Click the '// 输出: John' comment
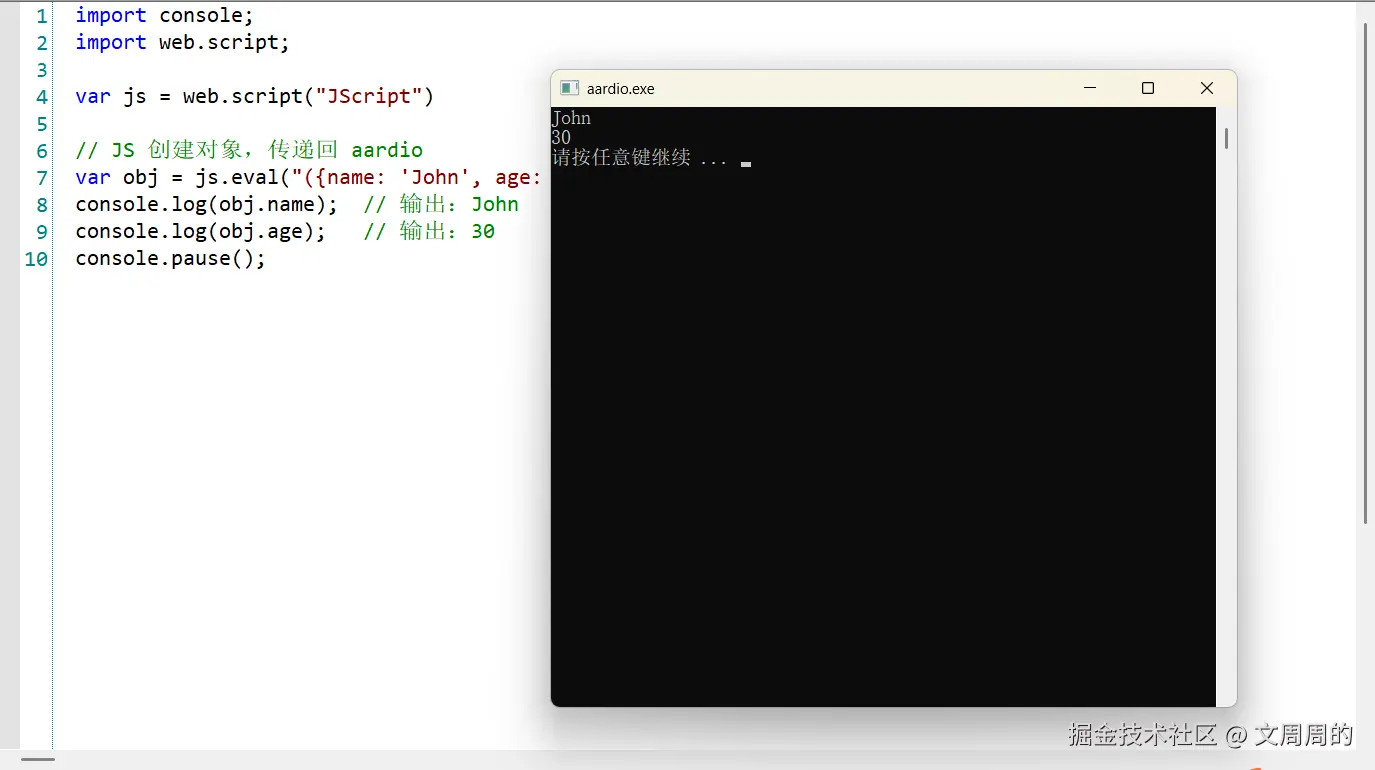The width and height of the screenshot is (1375, 770). 441,205
